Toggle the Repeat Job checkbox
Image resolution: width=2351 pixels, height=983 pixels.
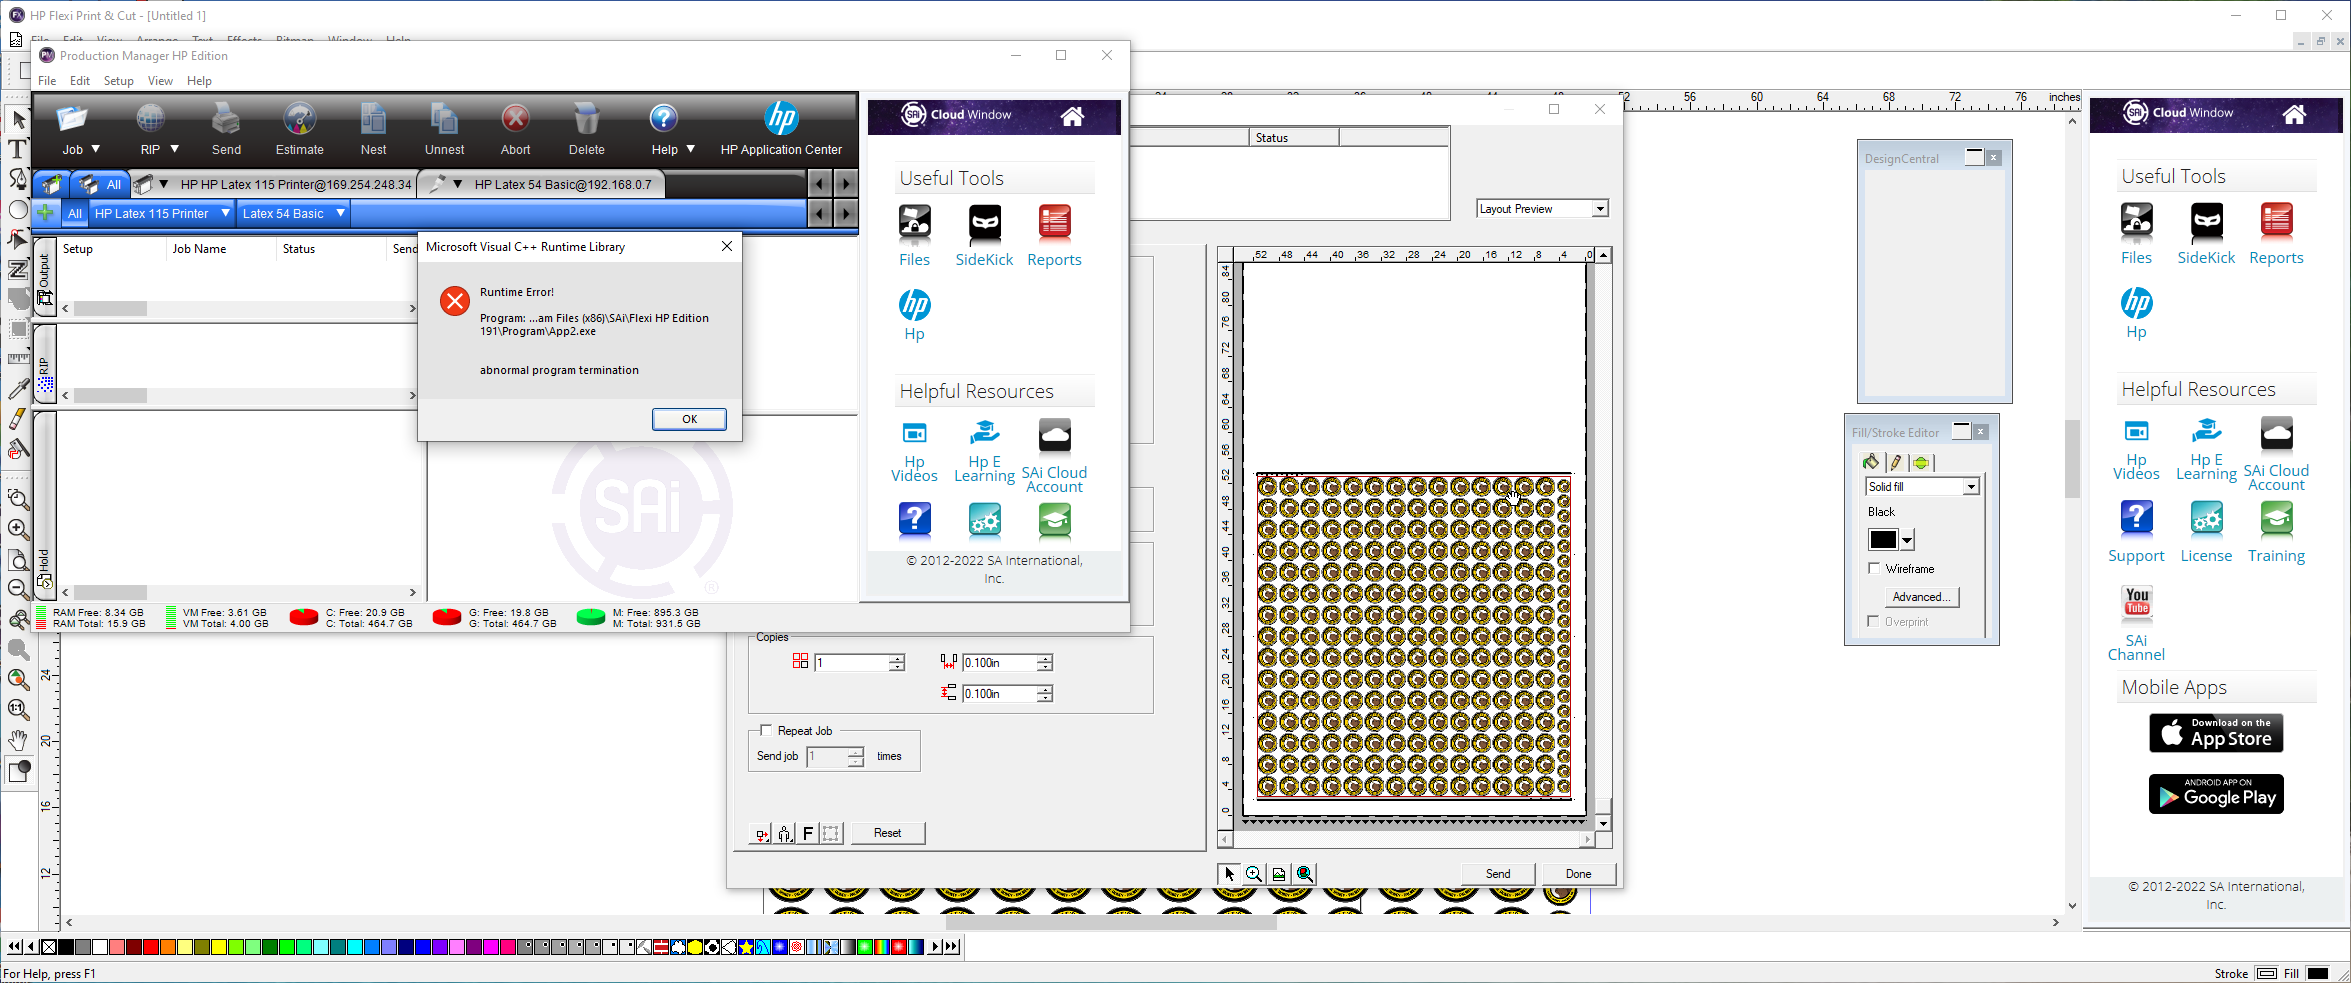(766, 730)
